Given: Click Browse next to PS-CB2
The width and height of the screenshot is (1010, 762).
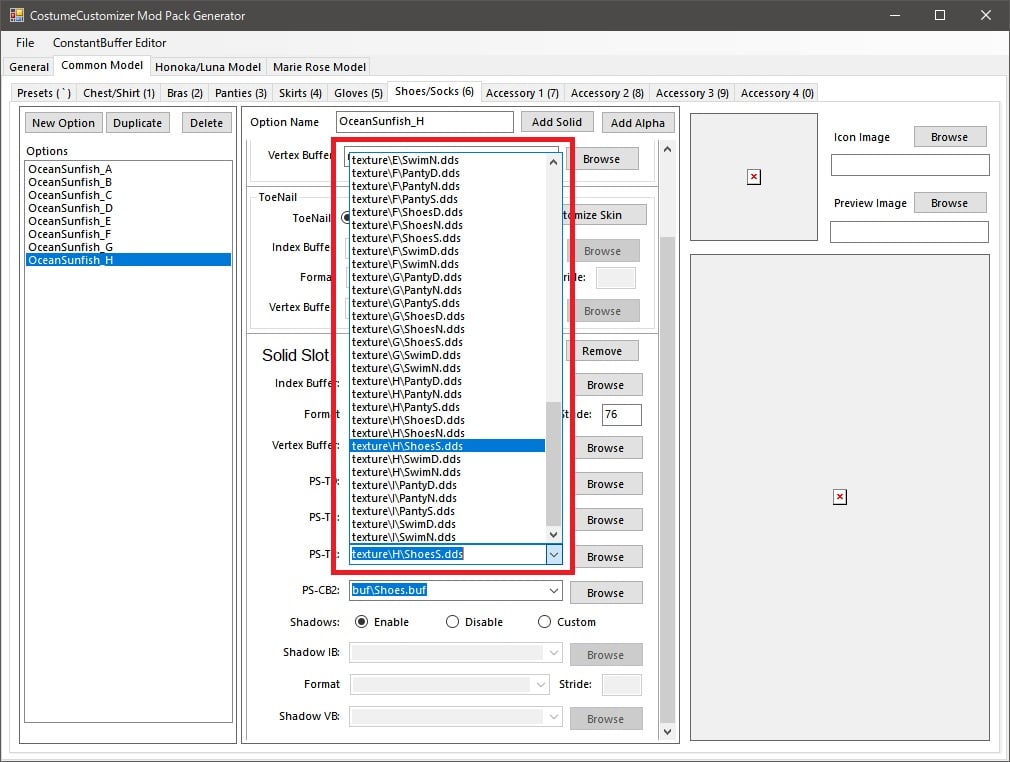Looking at the screenshot, I should click(x=605, y=593).
